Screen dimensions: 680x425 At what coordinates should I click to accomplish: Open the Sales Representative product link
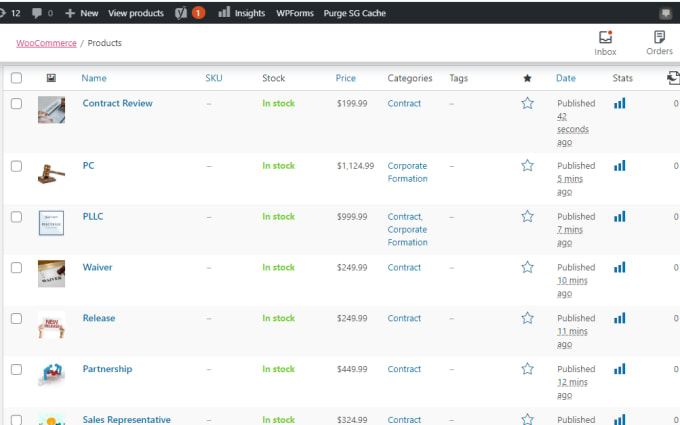(x=127, y=419)
